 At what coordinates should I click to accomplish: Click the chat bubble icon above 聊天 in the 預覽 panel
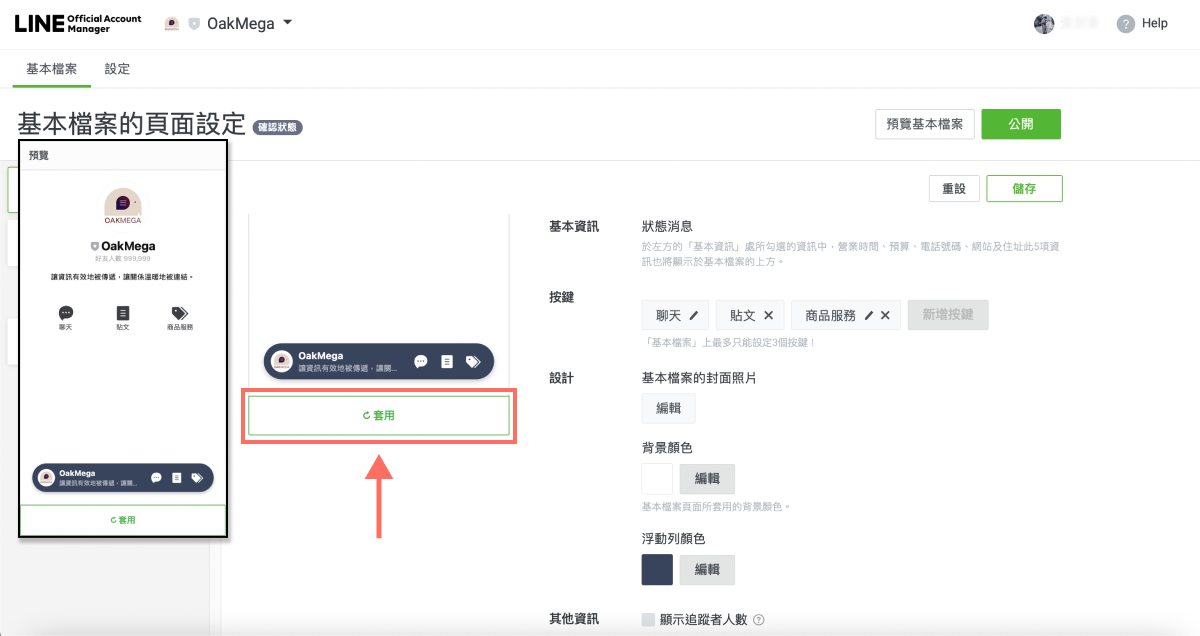(66, 313)
